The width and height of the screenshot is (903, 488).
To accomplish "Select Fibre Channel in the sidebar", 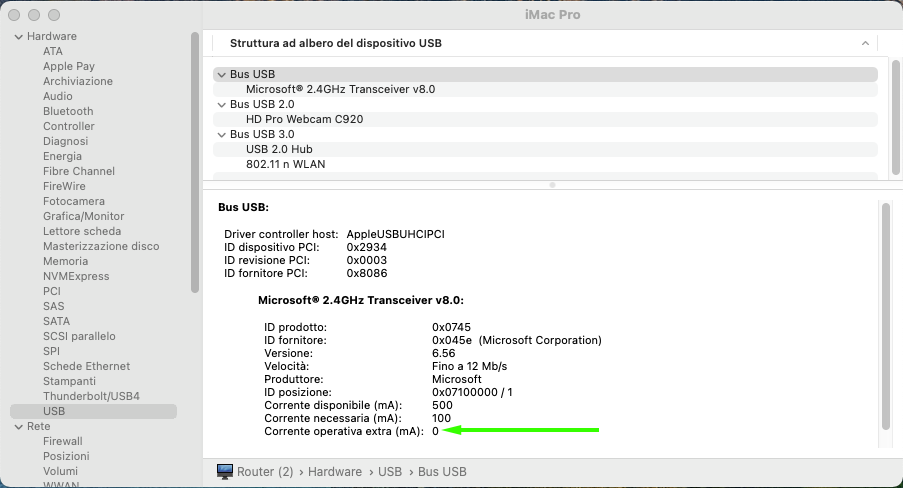I will pyautogui.click(x=79, y=171).
